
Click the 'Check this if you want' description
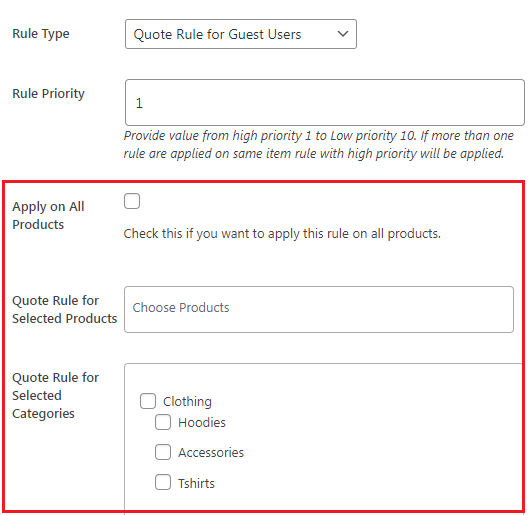282,234
